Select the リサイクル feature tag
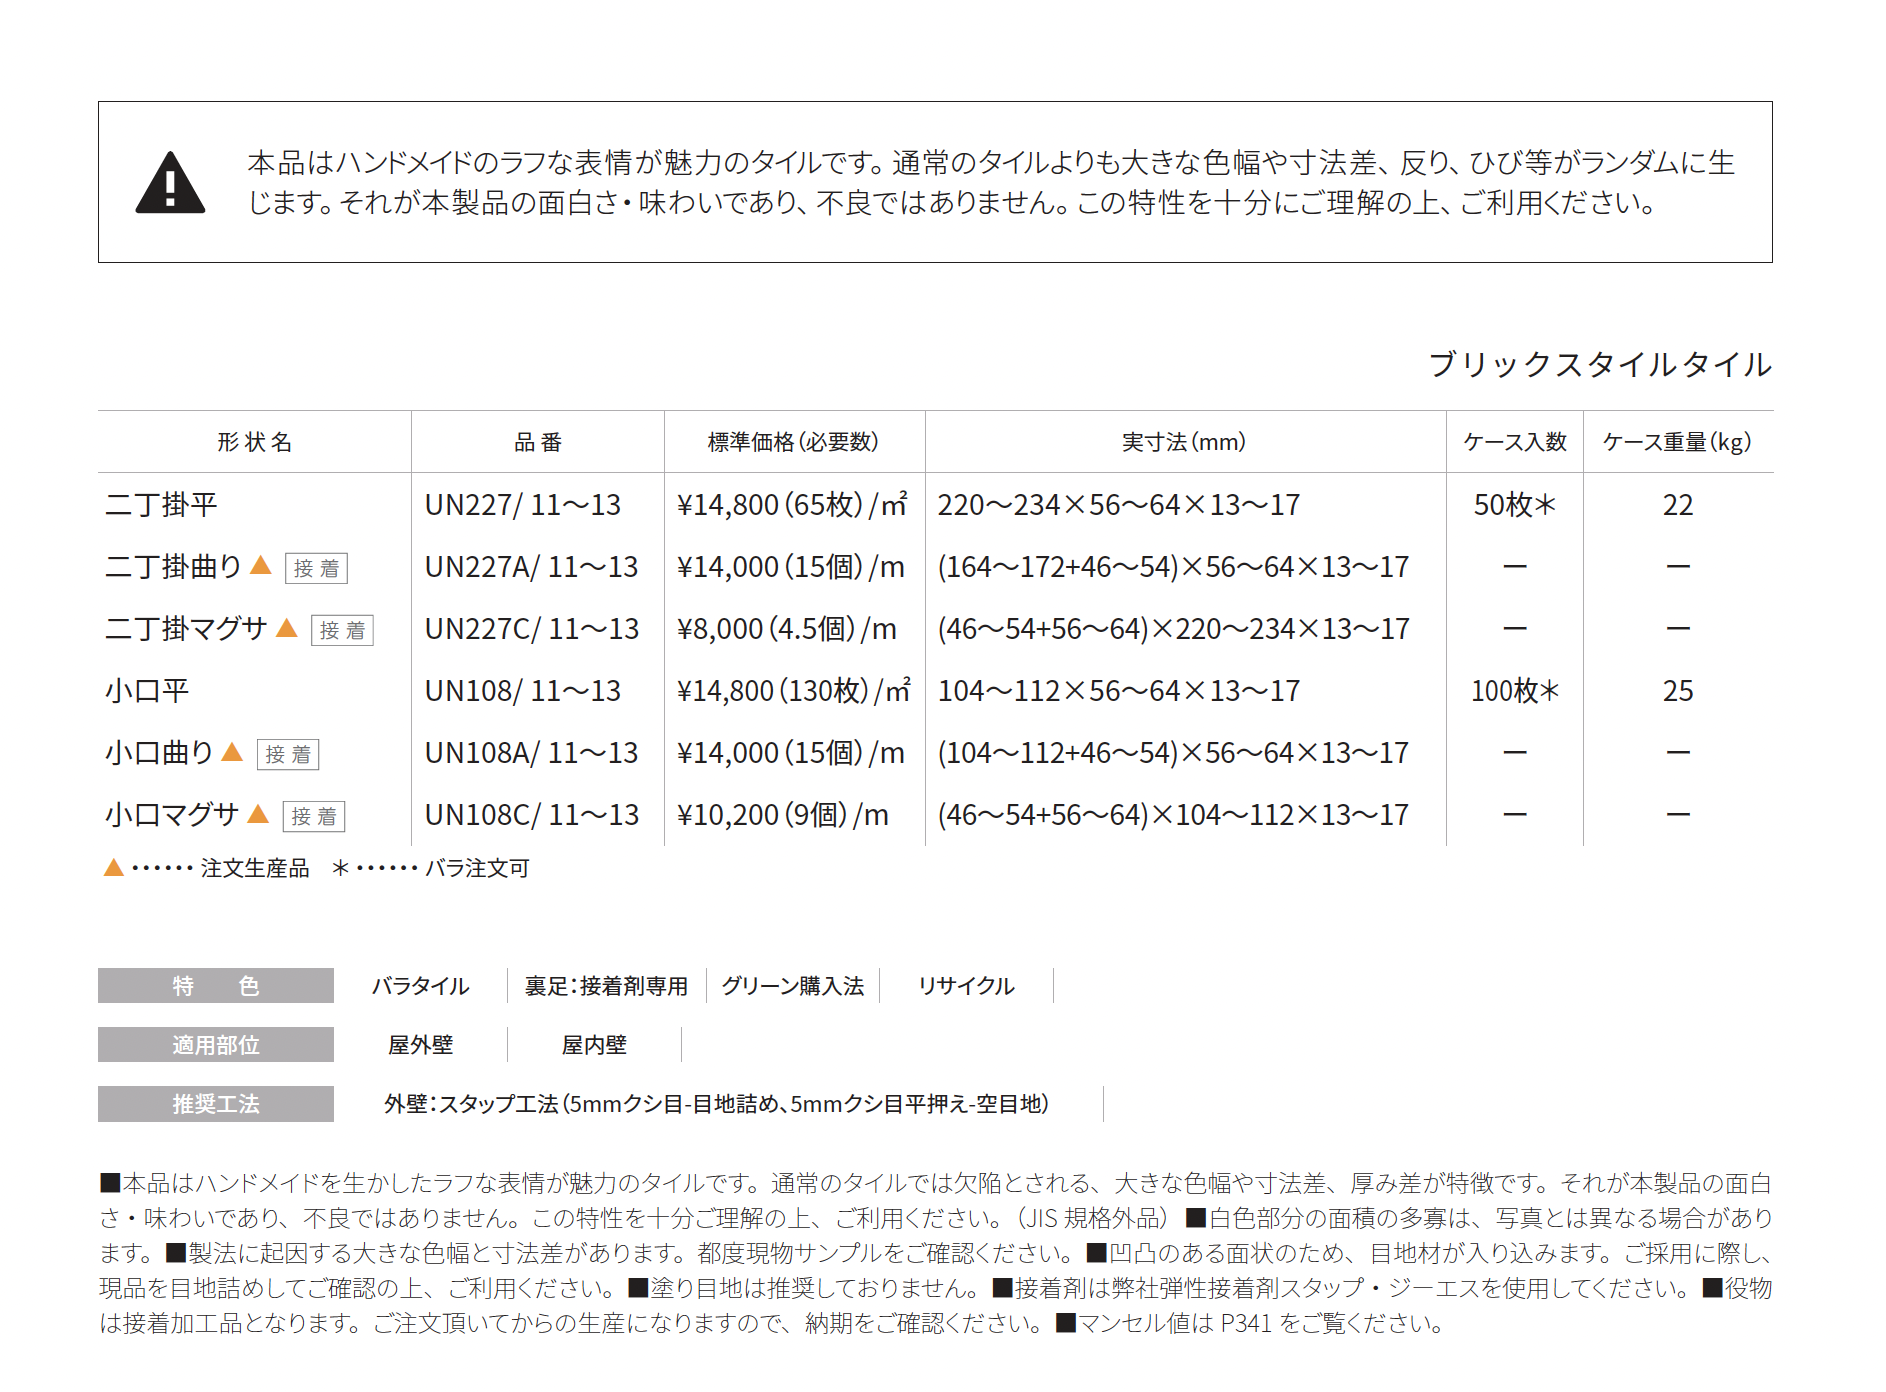The height and width of the screenshot is (1392, 1886). coord(966,986)
